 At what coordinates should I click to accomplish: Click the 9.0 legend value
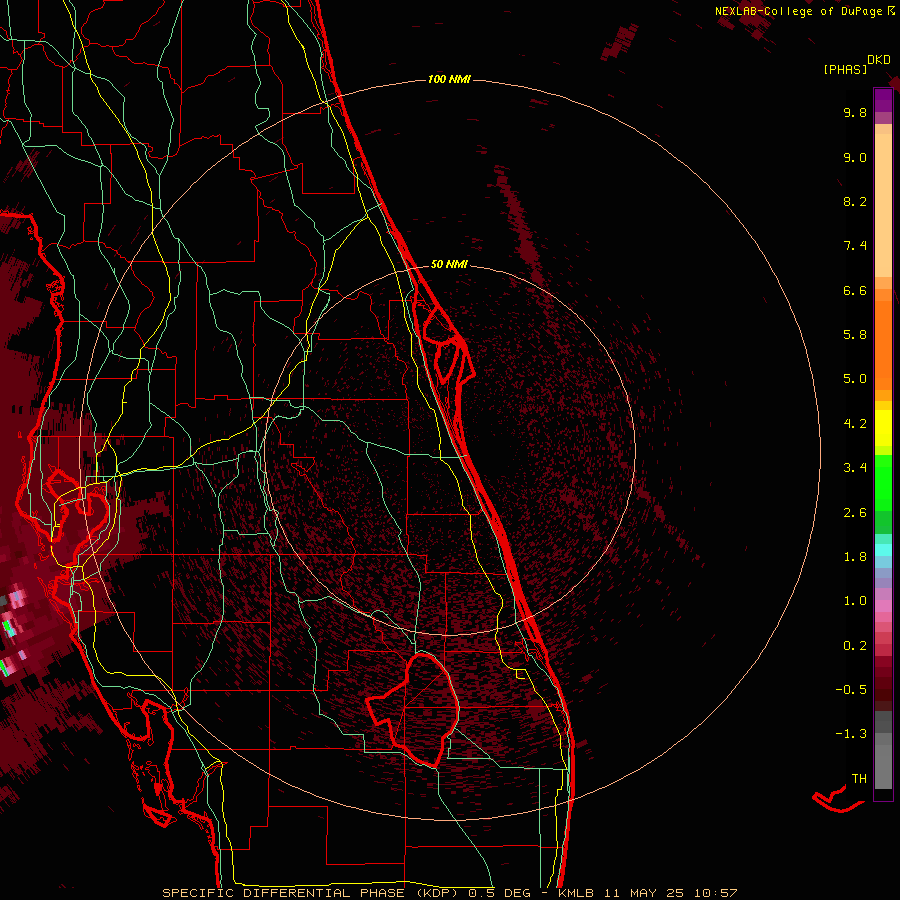tap(855, 157)
